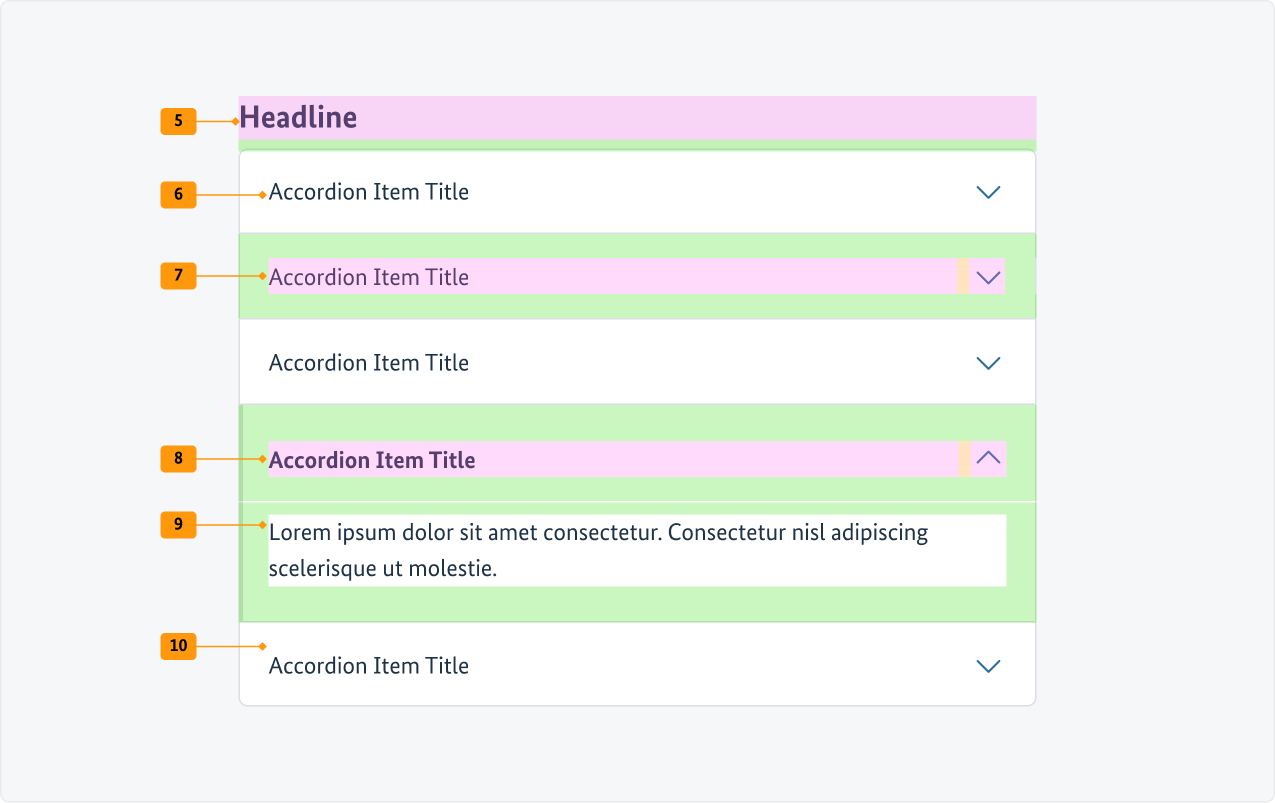Click annotation badge number 6
The image size is (1275, 803).
coord(178,194)
